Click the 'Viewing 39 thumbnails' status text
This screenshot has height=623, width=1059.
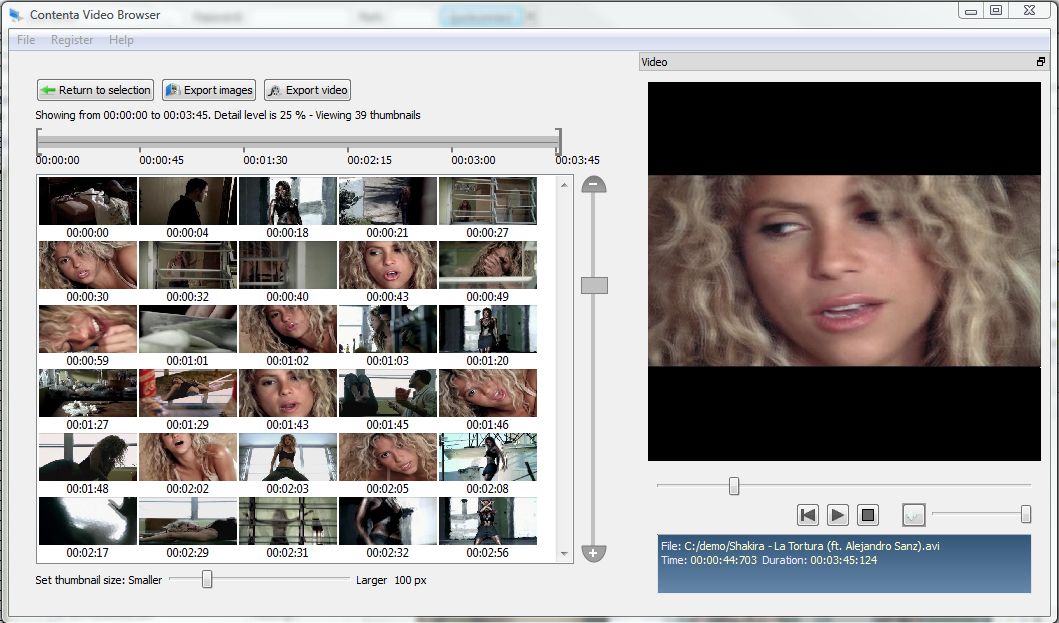point(368,115)
